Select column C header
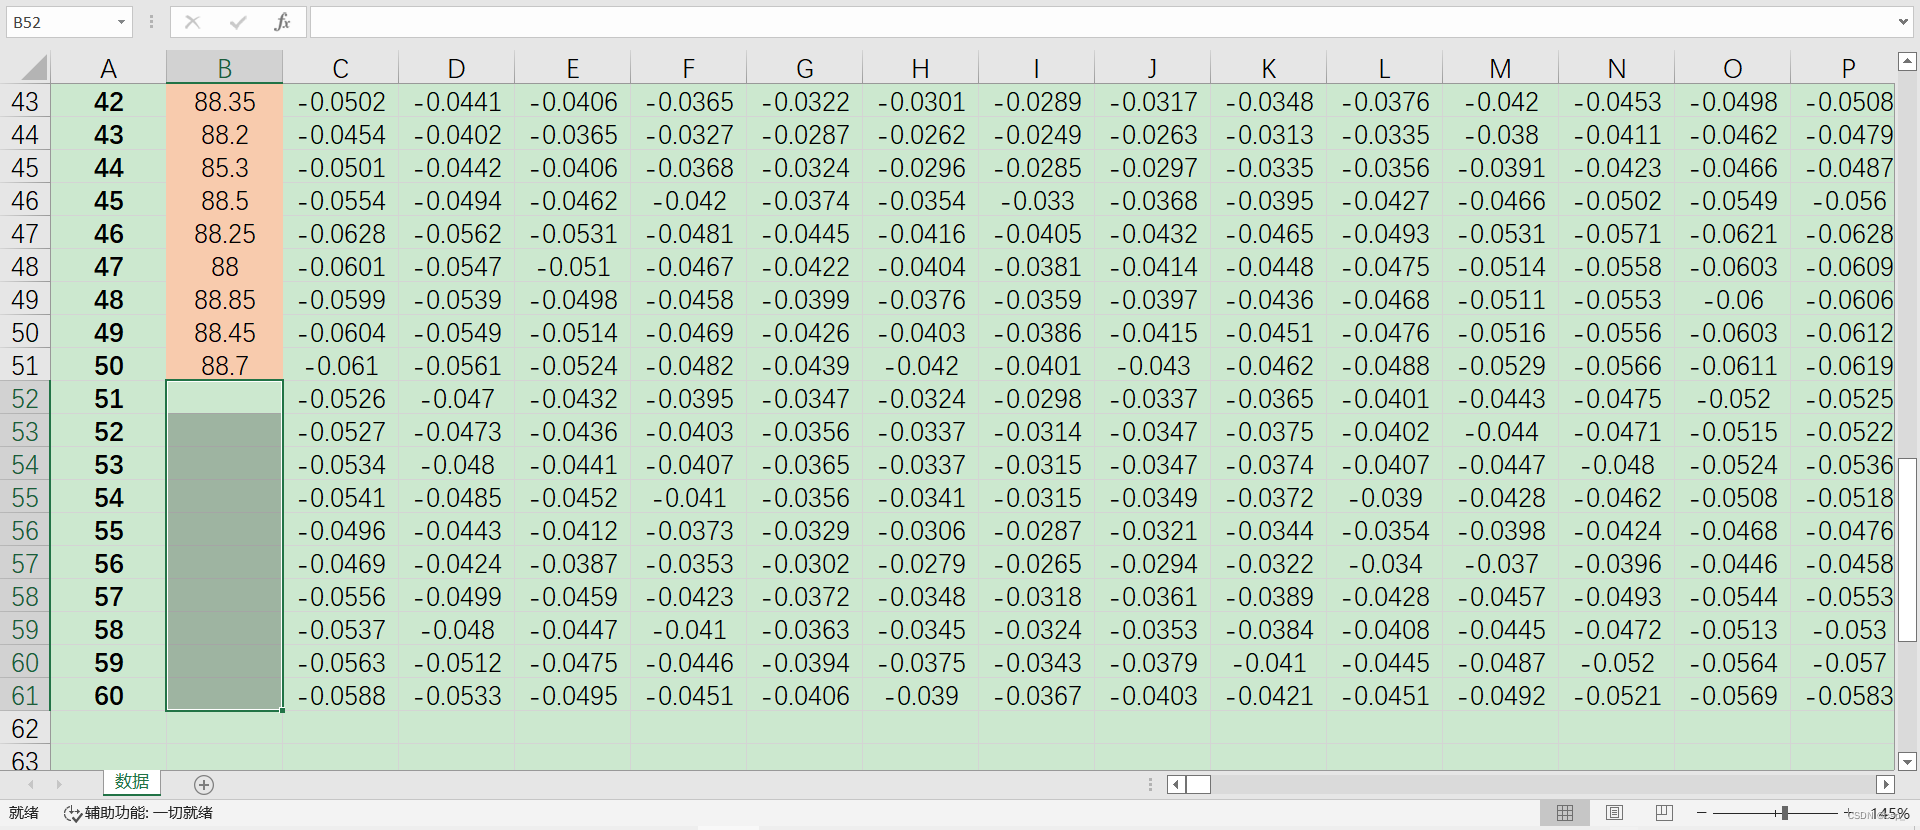The width and height of the screenshot is (1920, 830). 340,68
